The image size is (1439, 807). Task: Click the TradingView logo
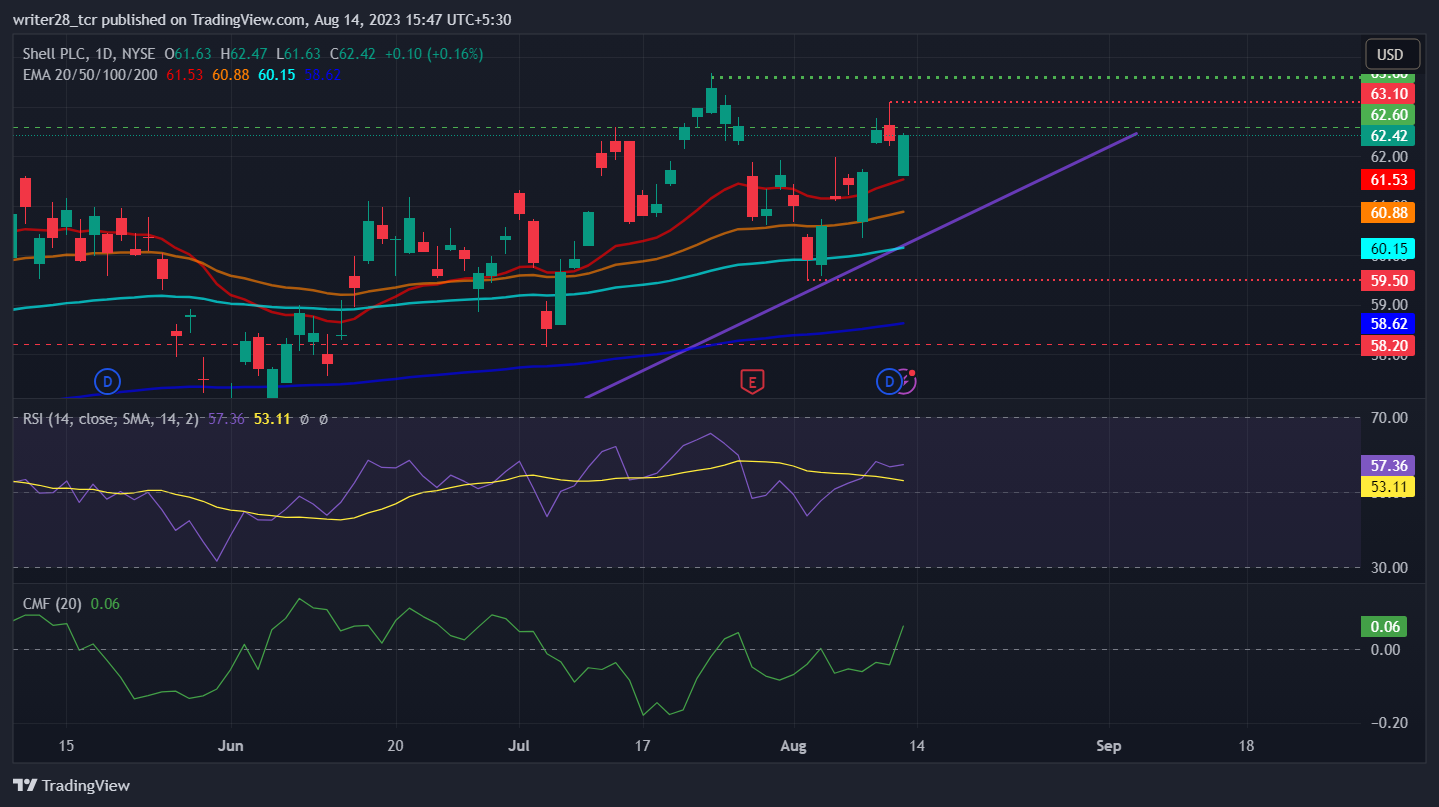pyautogui.click(x=71, y=786)
